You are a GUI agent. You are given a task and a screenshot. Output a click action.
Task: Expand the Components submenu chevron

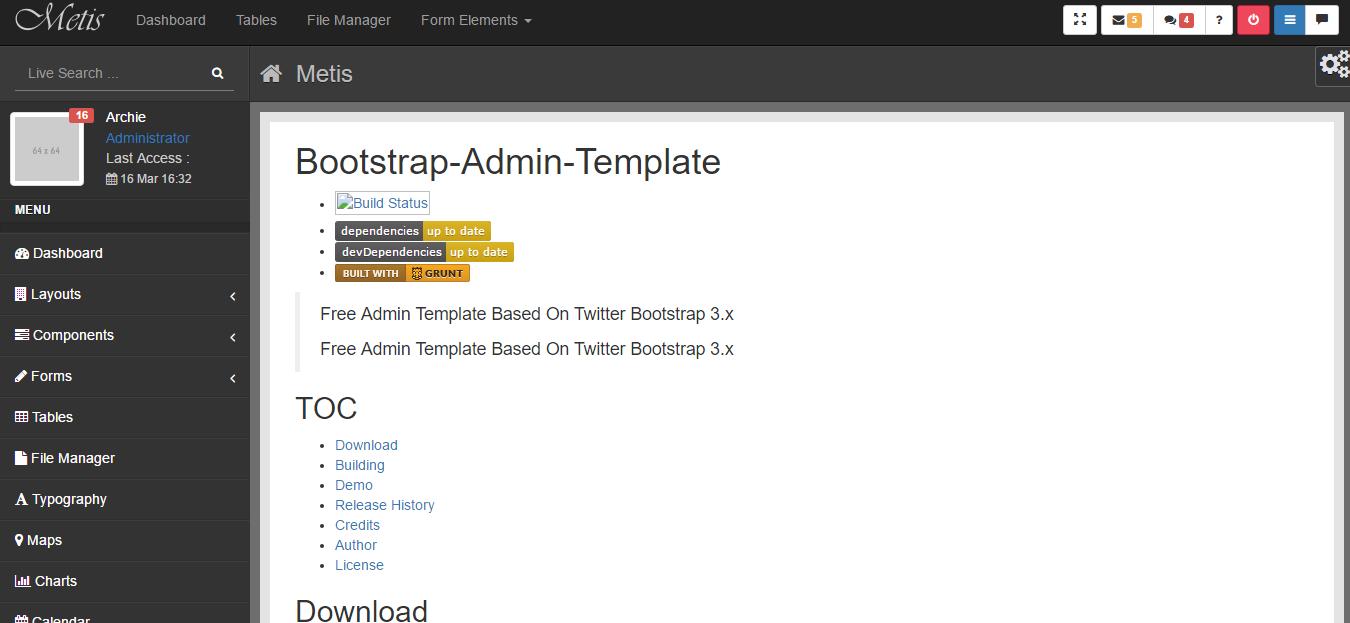click(x=232, y=337)
